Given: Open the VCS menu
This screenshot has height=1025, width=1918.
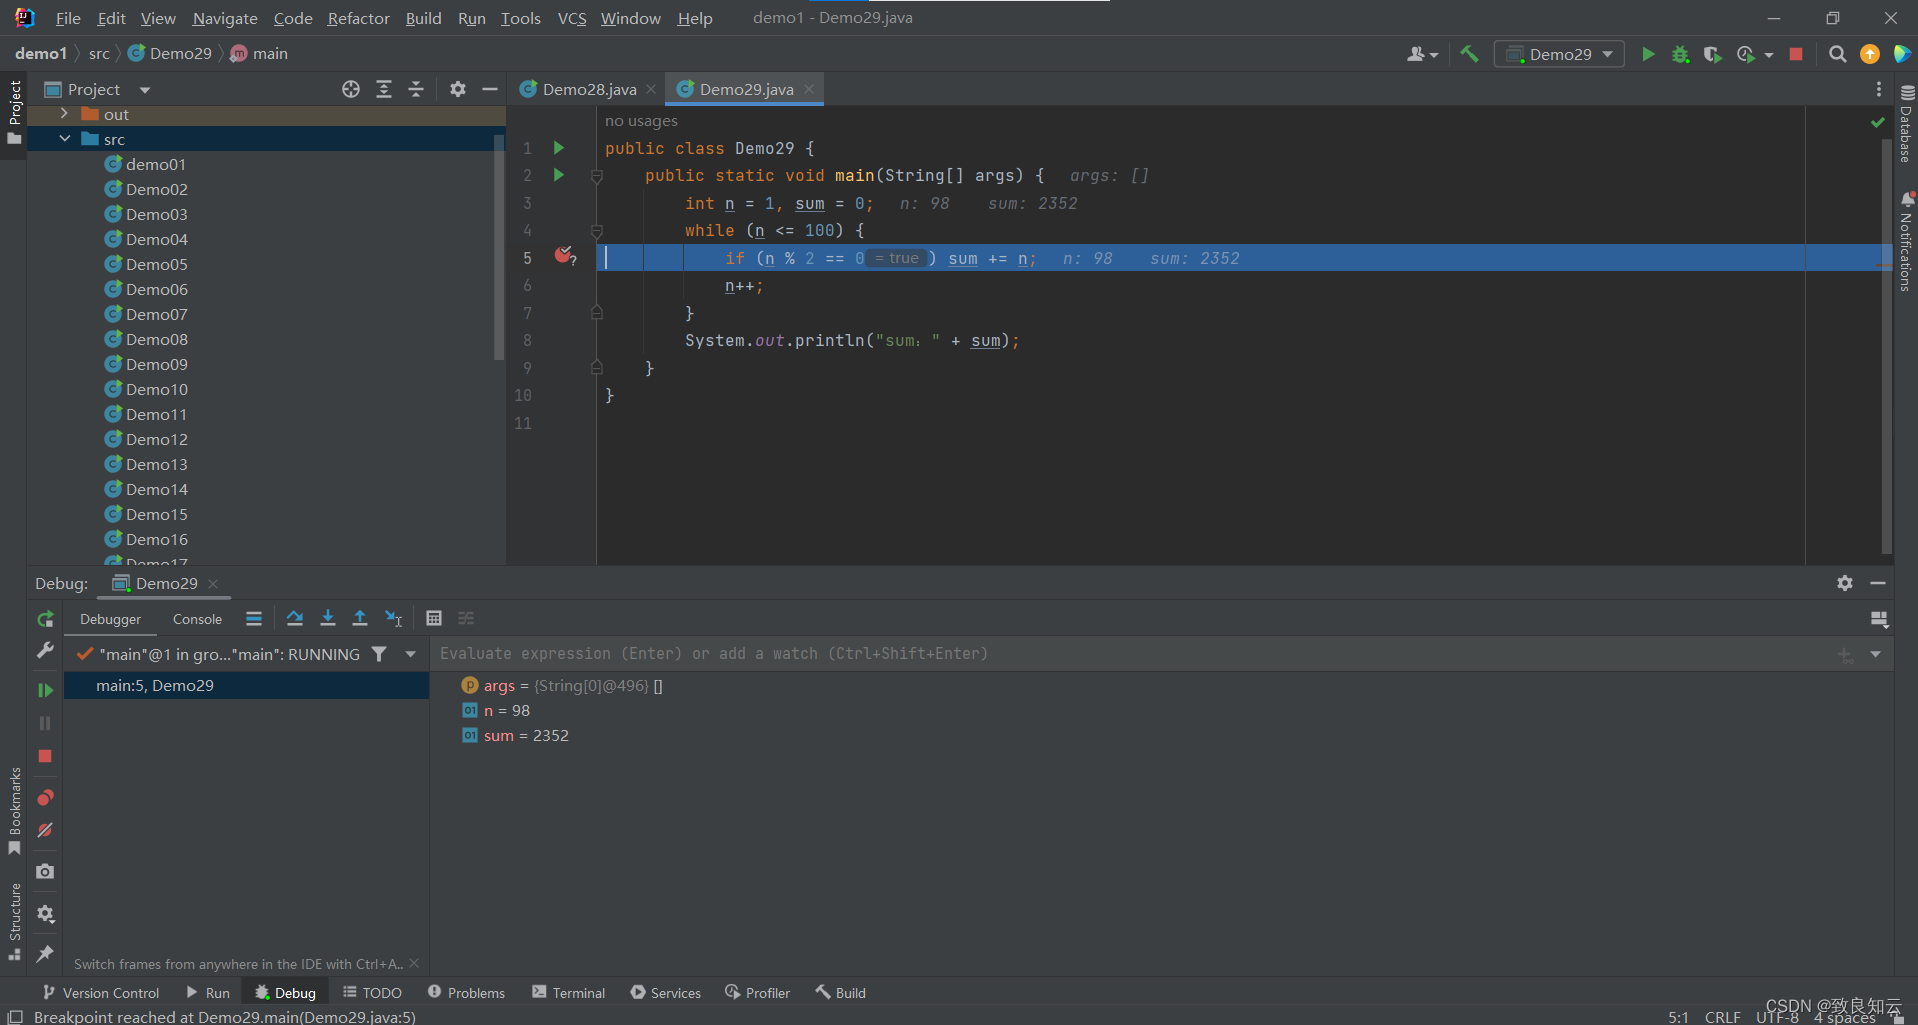Looking at the screenshot, I should coord(572,18).
